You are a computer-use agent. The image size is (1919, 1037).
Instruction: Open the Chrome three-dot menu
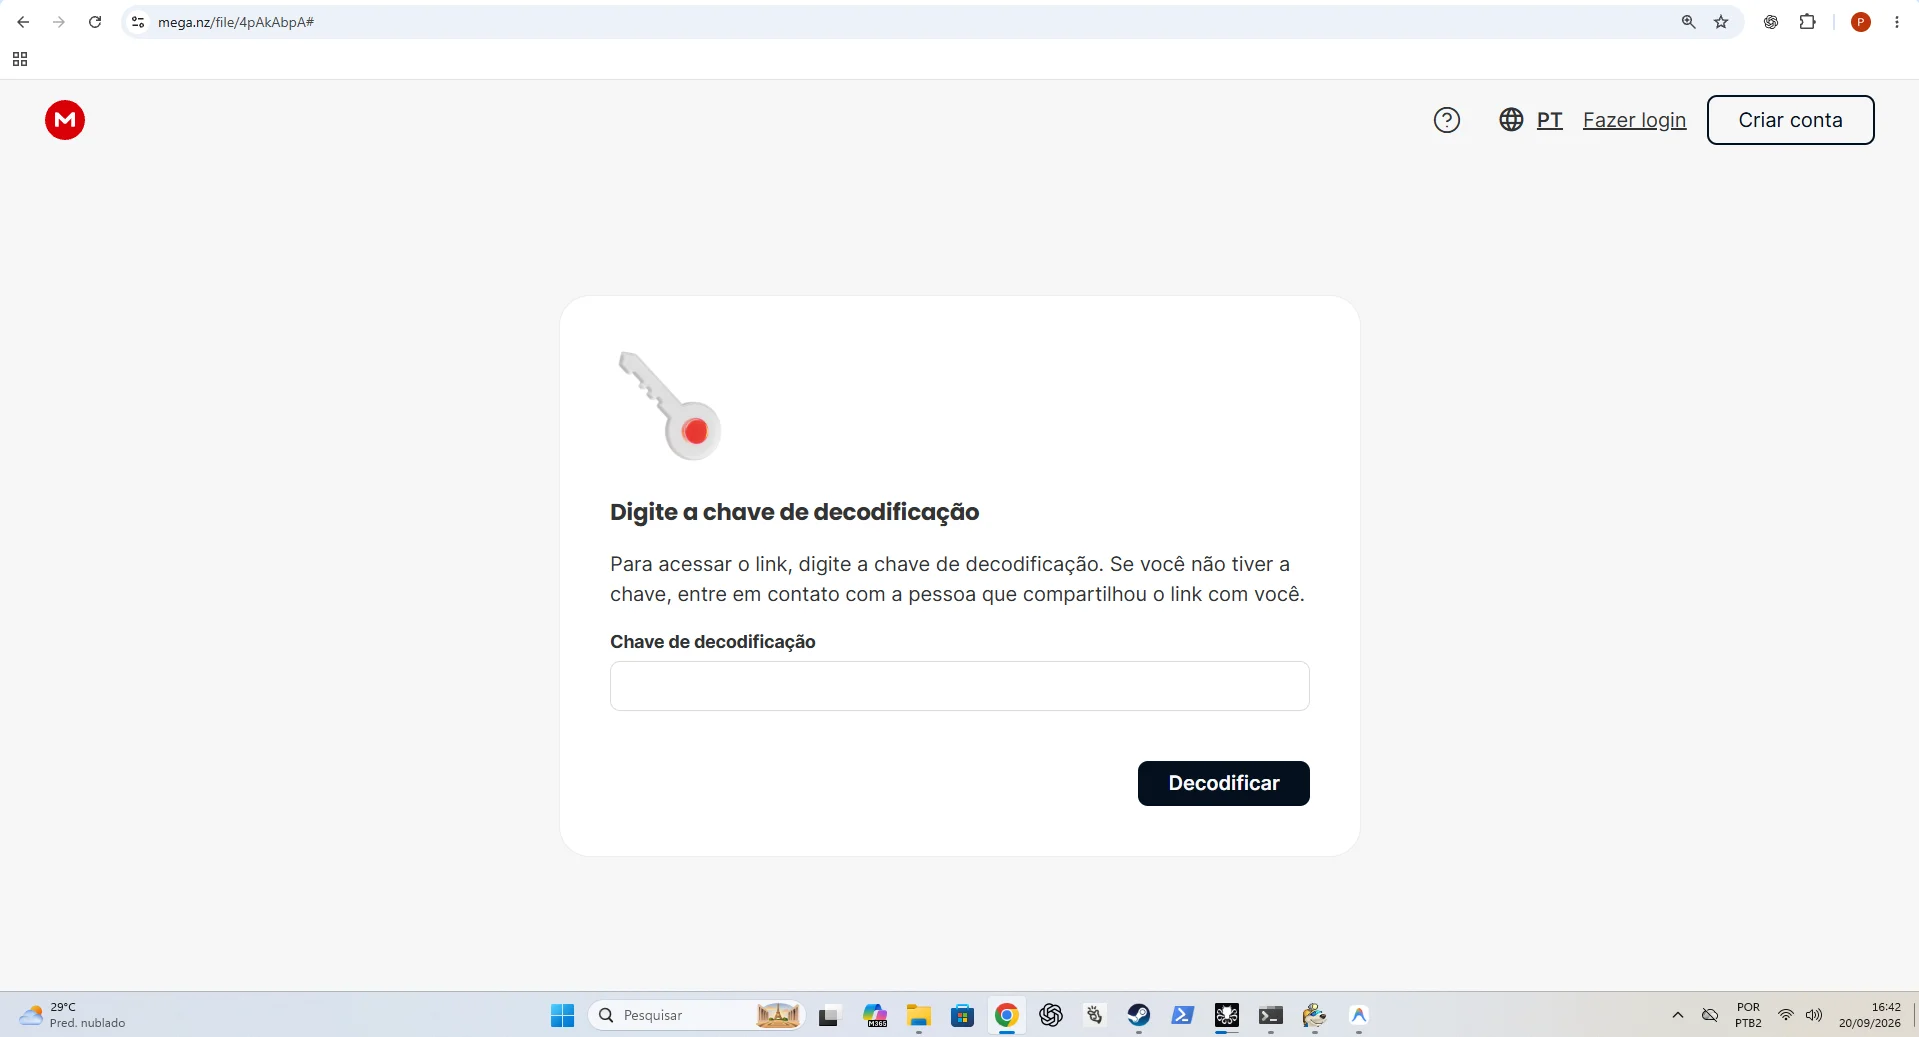click(1897, 22)
